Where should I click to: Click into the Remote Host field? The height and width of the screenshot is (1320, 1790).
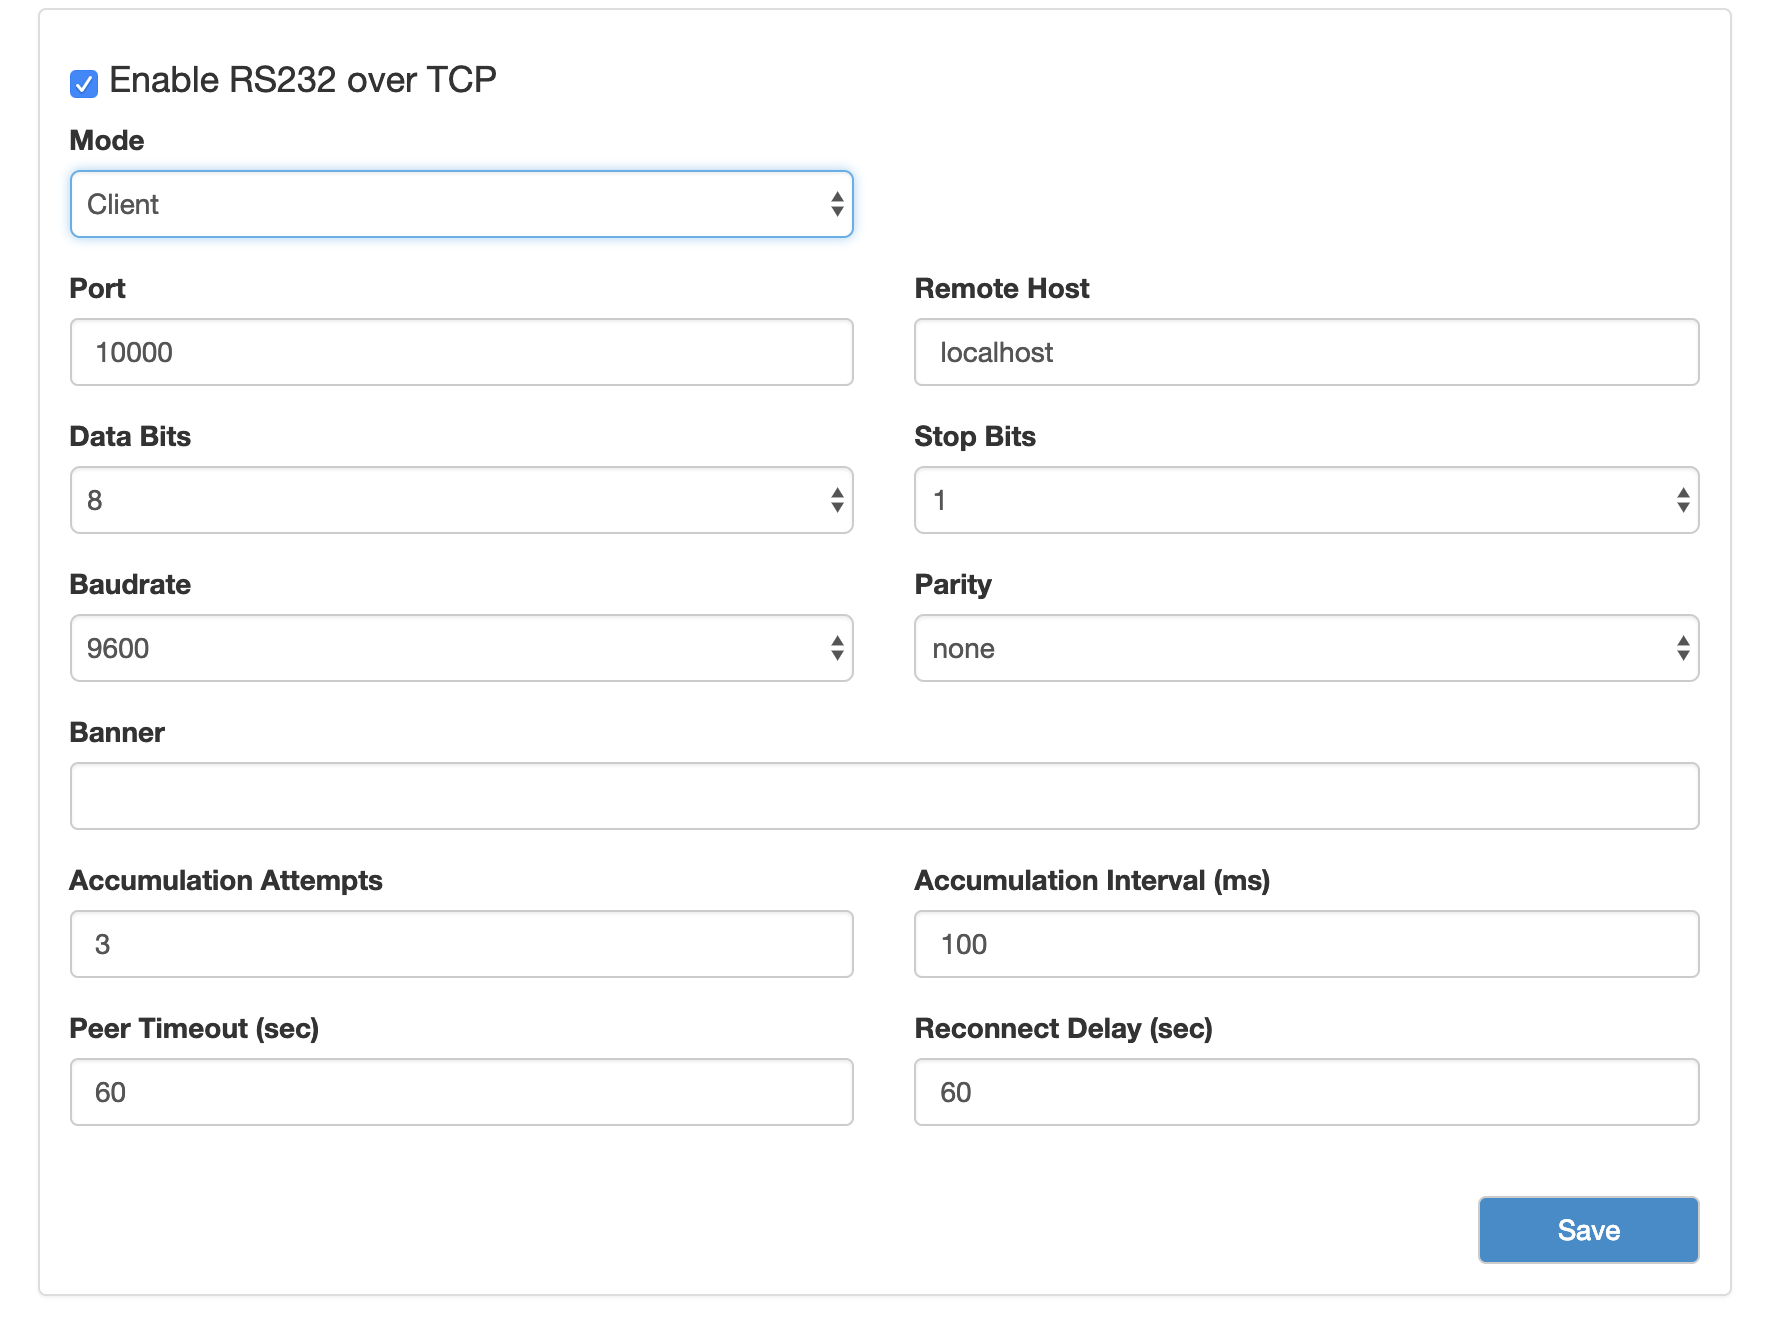(1306, 352)
